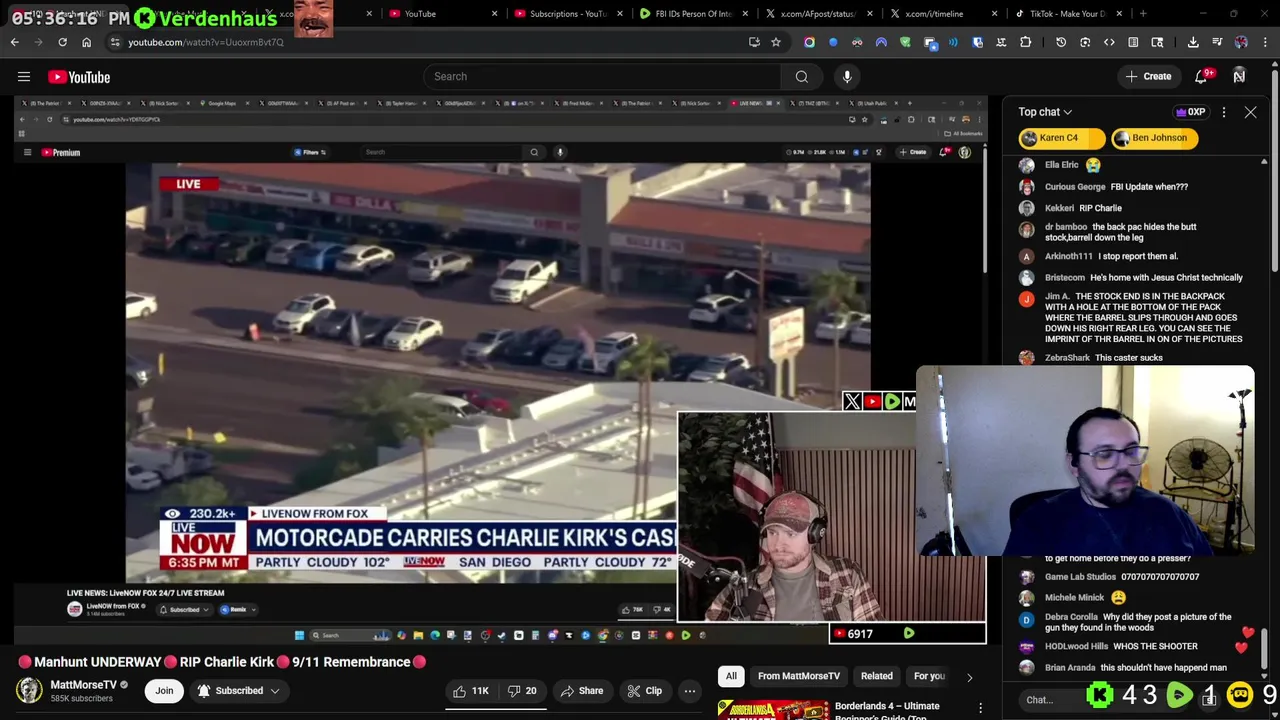This screenshot has width=1280, height=720.
Task: Open install app icon in address bar
Action: point(754,42)
